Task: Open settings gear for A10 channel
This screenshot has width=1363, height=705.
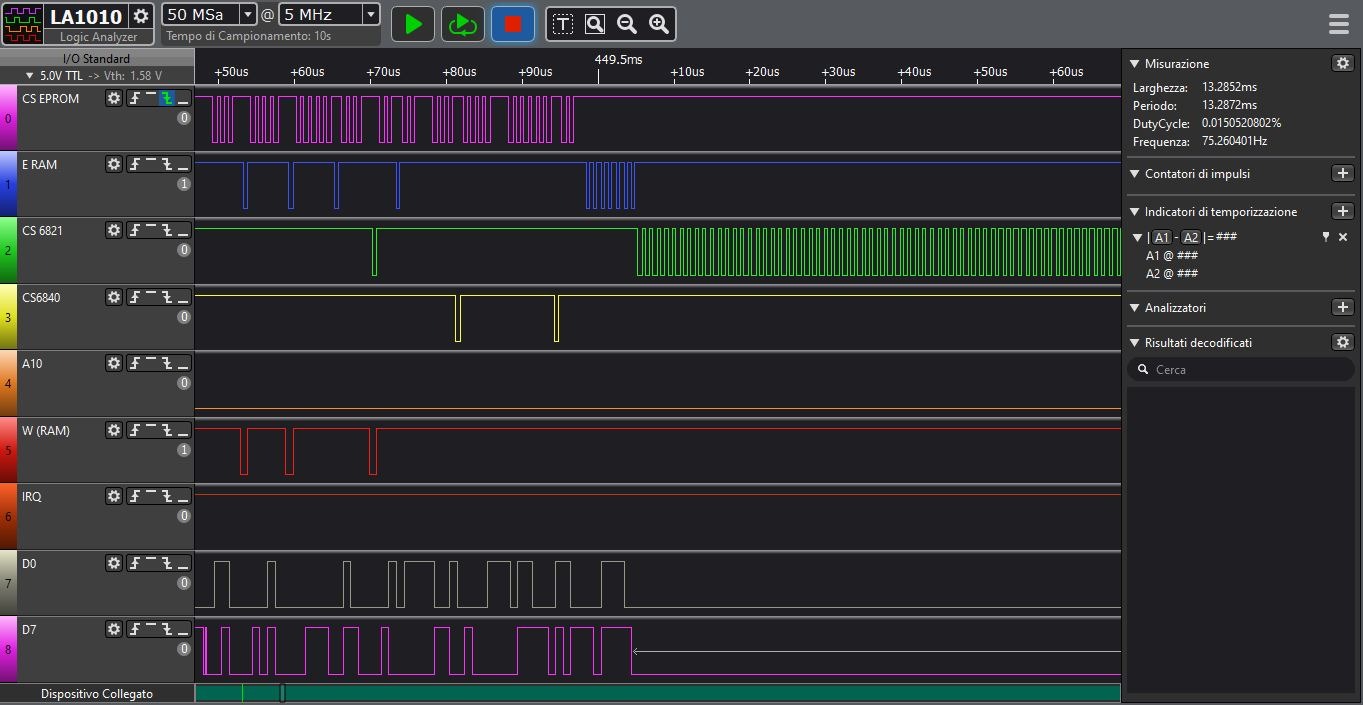Action: [x=114, y=363]
